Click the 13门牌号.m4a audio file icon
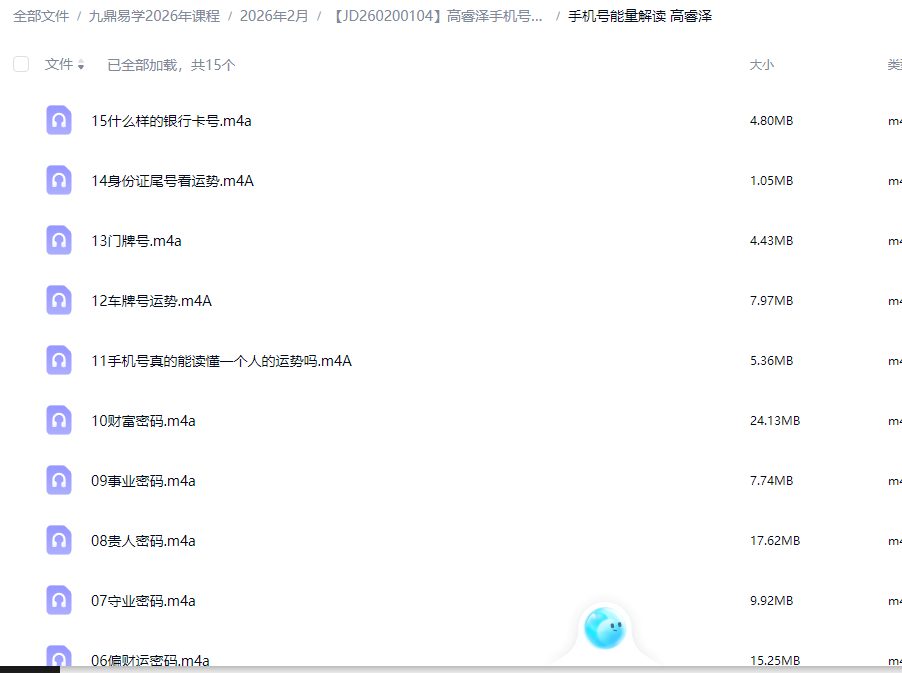Image resolution: width=902 pixels, height=673 pixels. tap(59, 240)
